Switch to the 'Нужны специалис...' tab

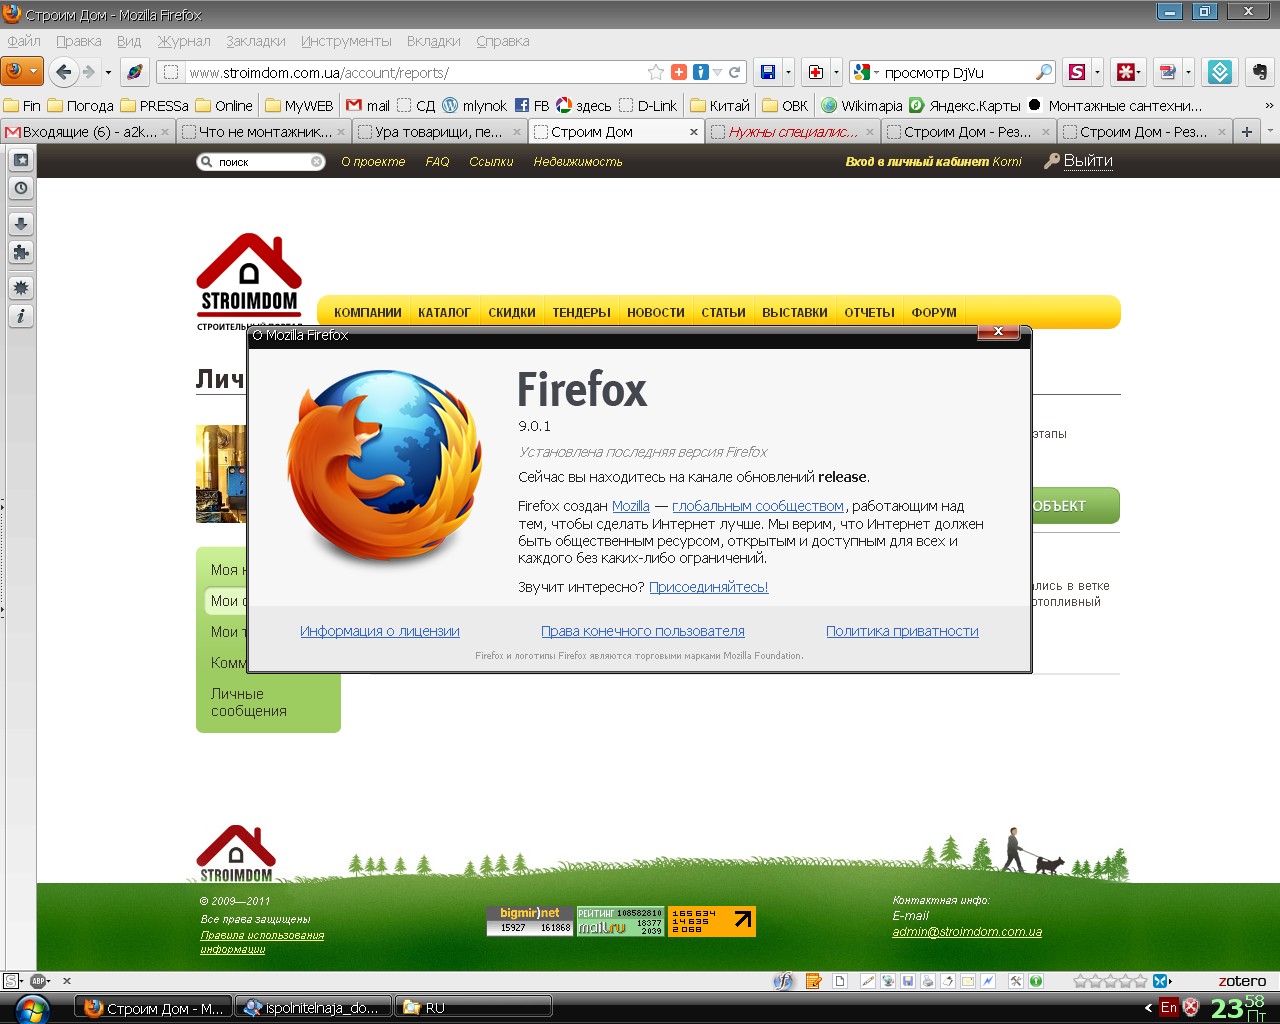pos(792,131)
